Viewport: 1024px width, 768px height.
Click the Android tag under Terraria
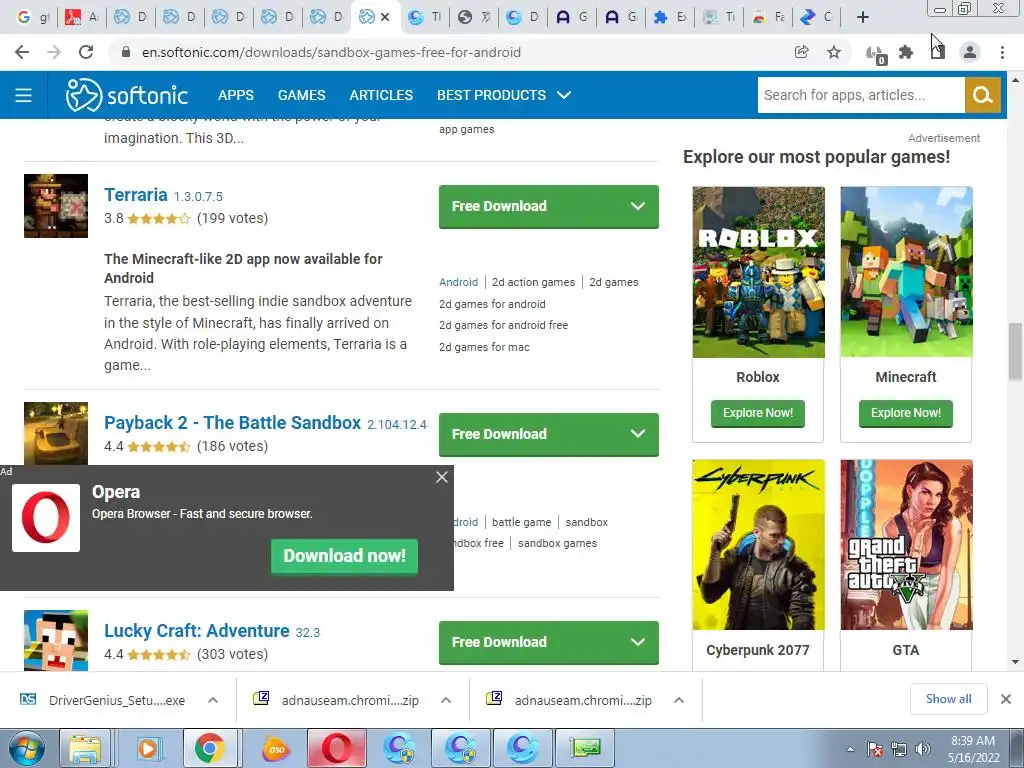[458, 282]
